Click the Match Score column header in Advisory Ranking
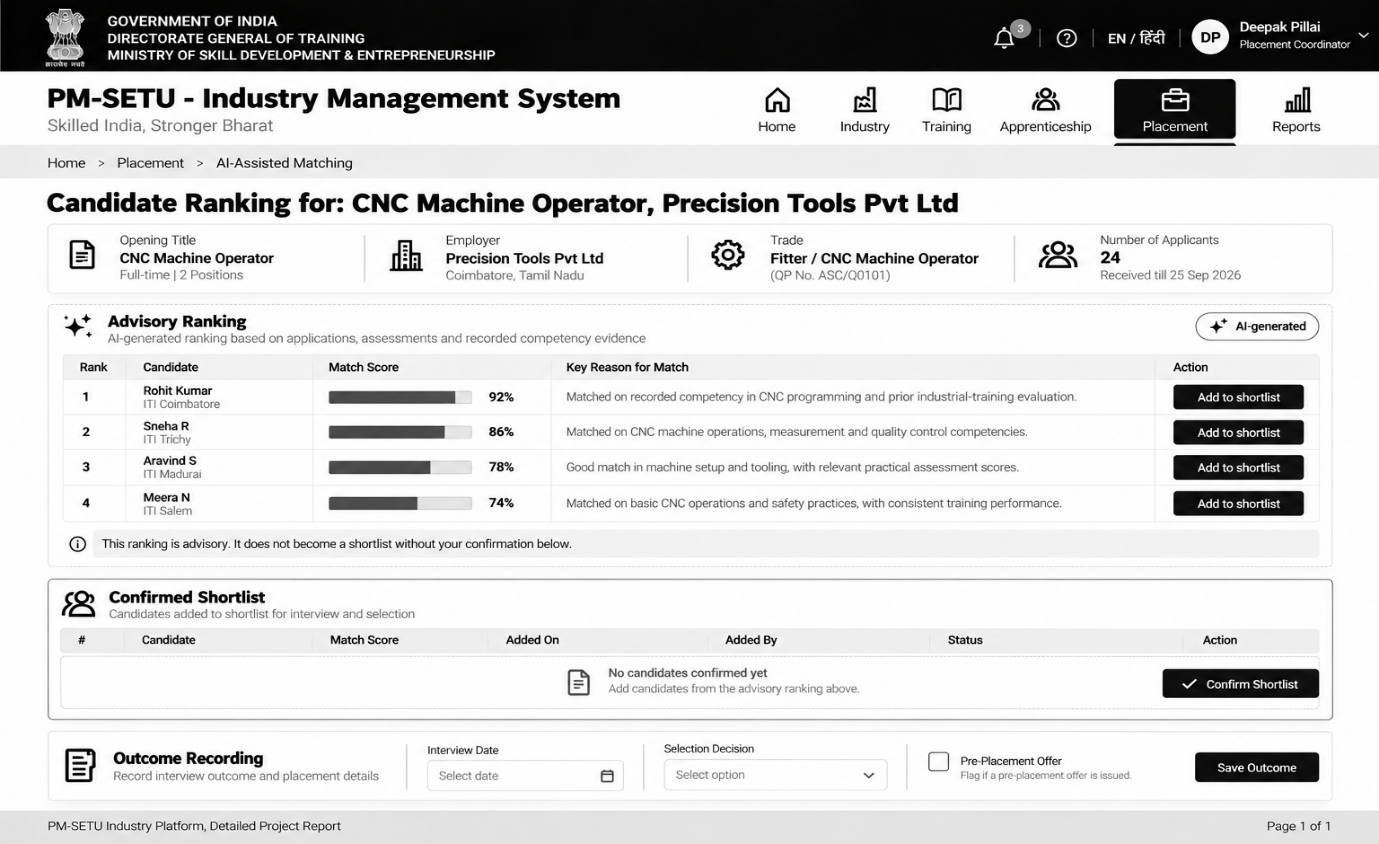 tap(364, 367)
